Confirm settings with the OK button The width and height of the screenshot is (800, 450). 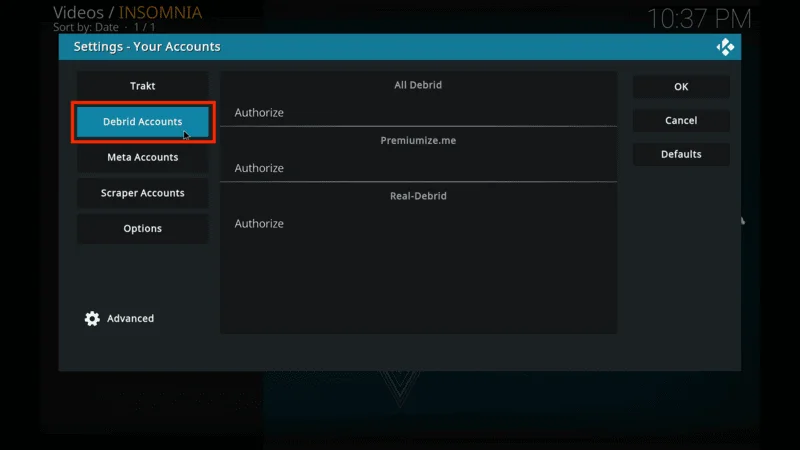pos(681,87)
